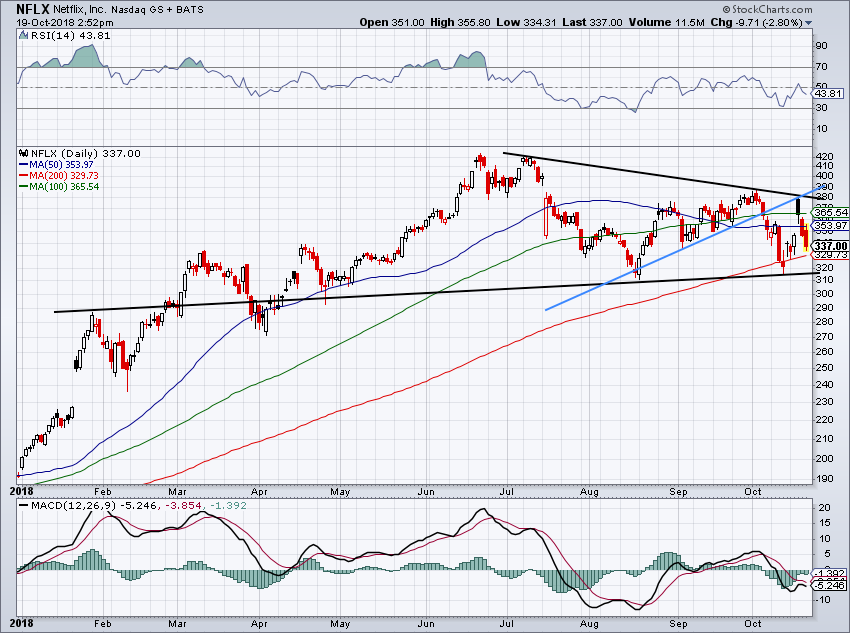850x633 pixels.
Task: Click the StockCharts.com copyright text
Action: pos(768,9)
